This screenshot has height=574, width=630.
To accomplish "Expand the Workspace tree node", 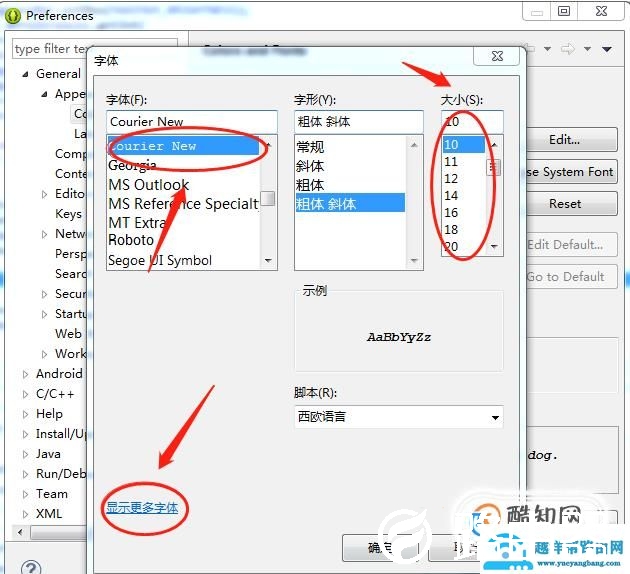I will coord(45,354).
